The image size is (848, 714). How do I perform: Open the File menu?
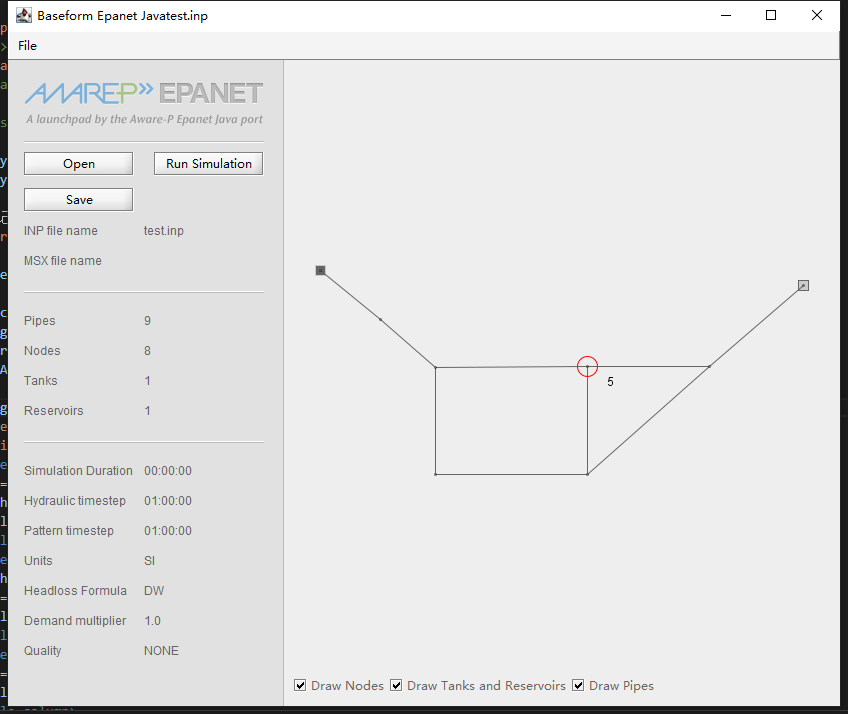point(27,45)
